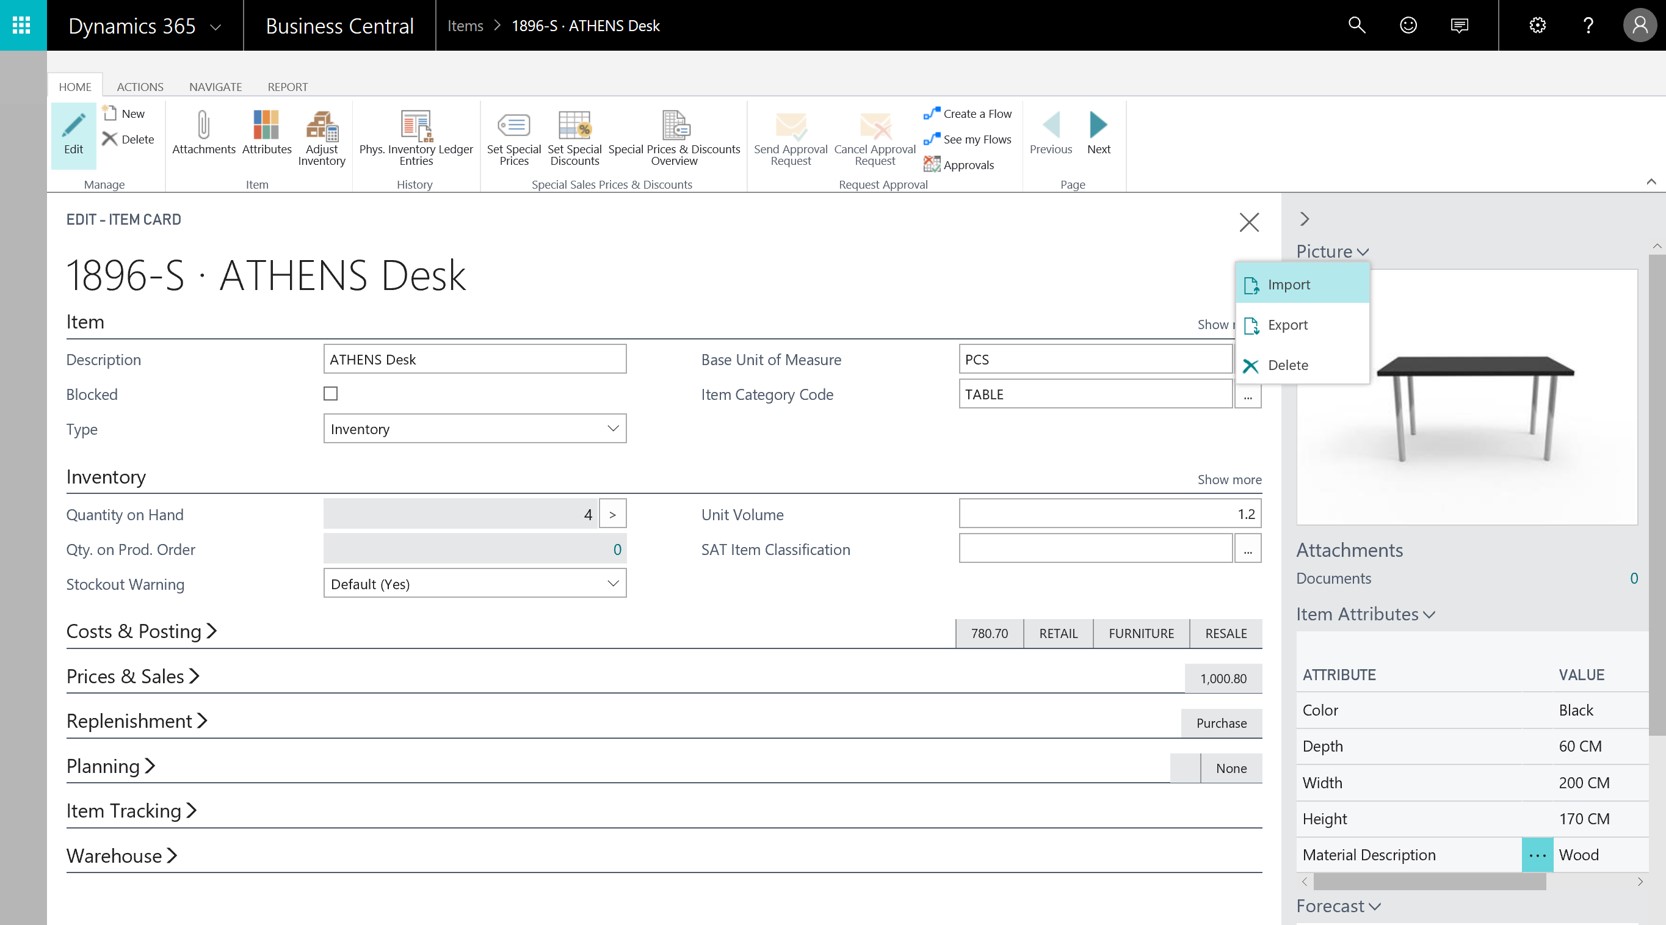Create a New item from ribbon

[x=125, y=113]
